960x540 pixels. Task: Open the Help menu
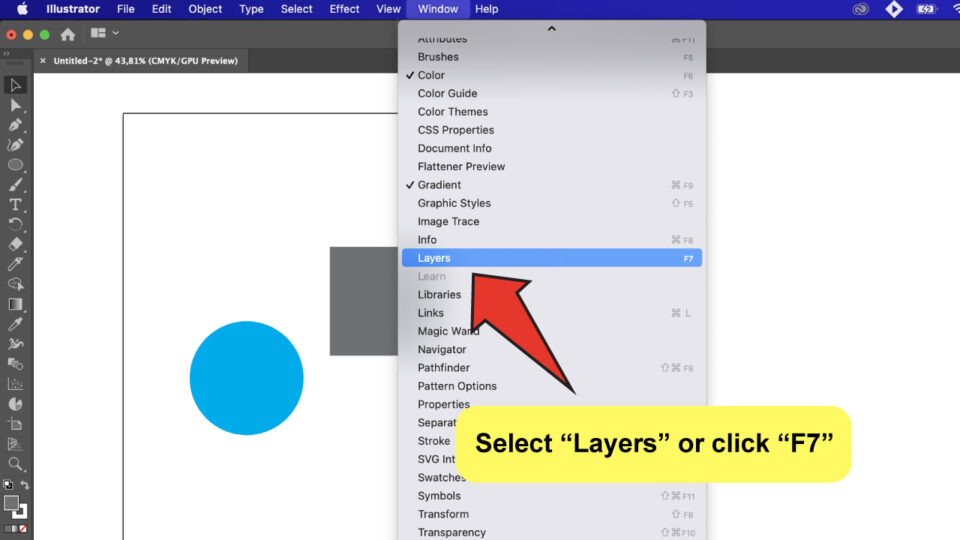(487, 9)
